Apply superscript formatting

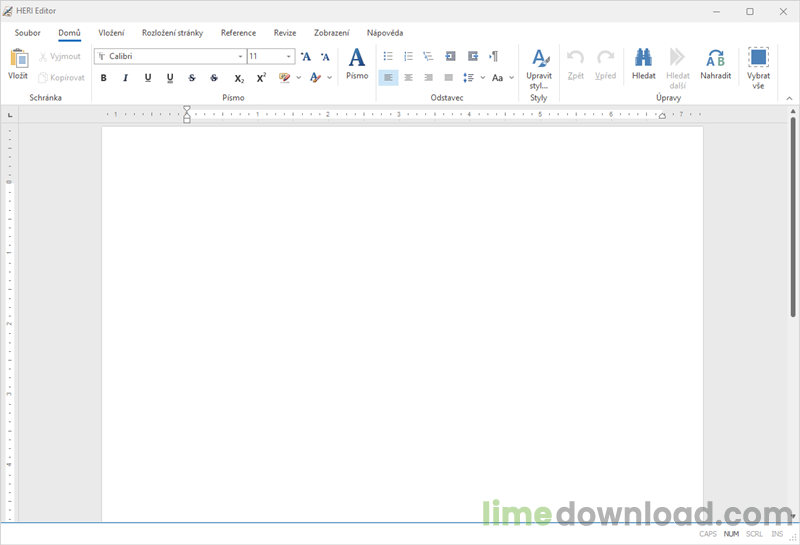[x=261, y=78]
